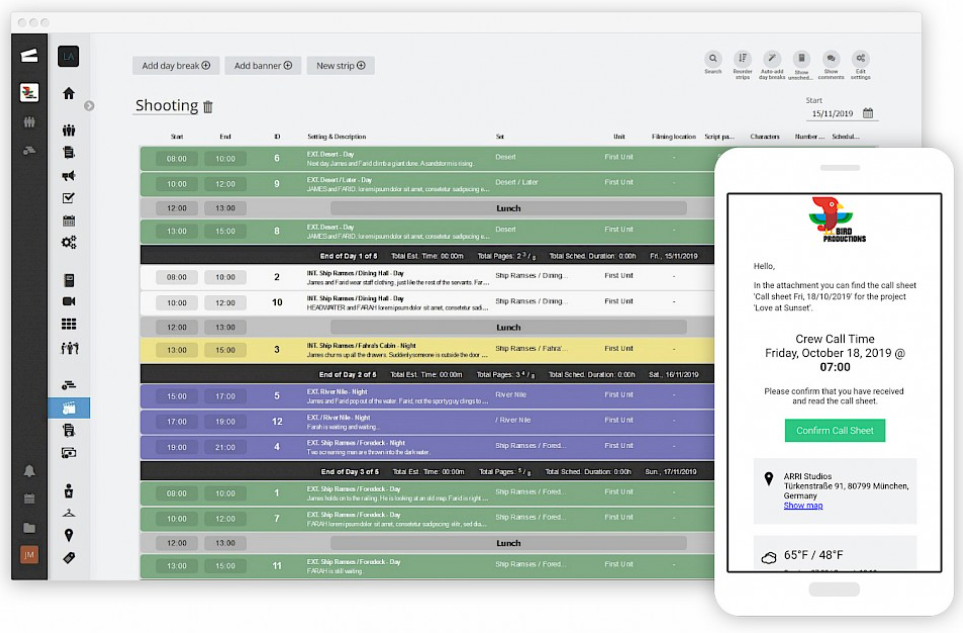Screen dimensions: 963x633
Task: Click ID number 10 in Dining Hall strip
Action: click(277, 302)
